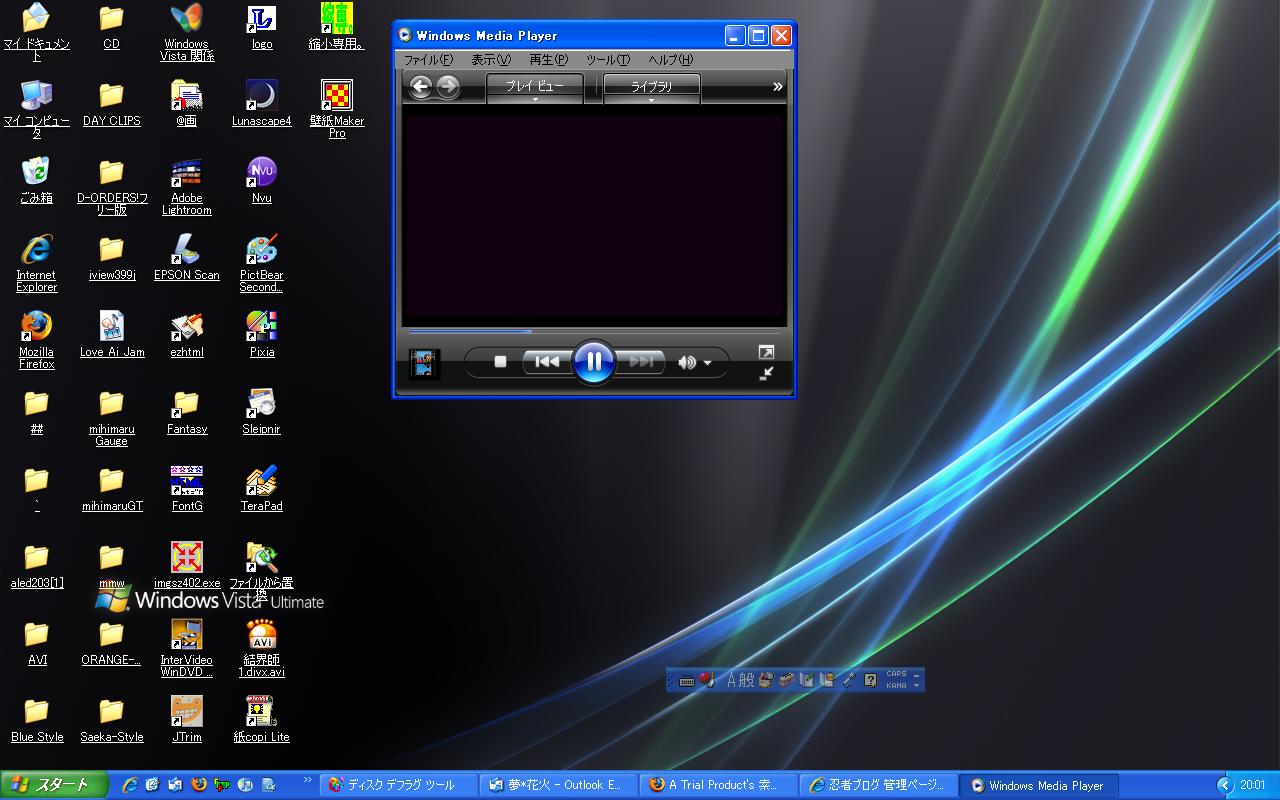1280x800 pixels.
Task: Open the プレイ ビュー tab
Action: pyautogui.click(x=535, y=86)
